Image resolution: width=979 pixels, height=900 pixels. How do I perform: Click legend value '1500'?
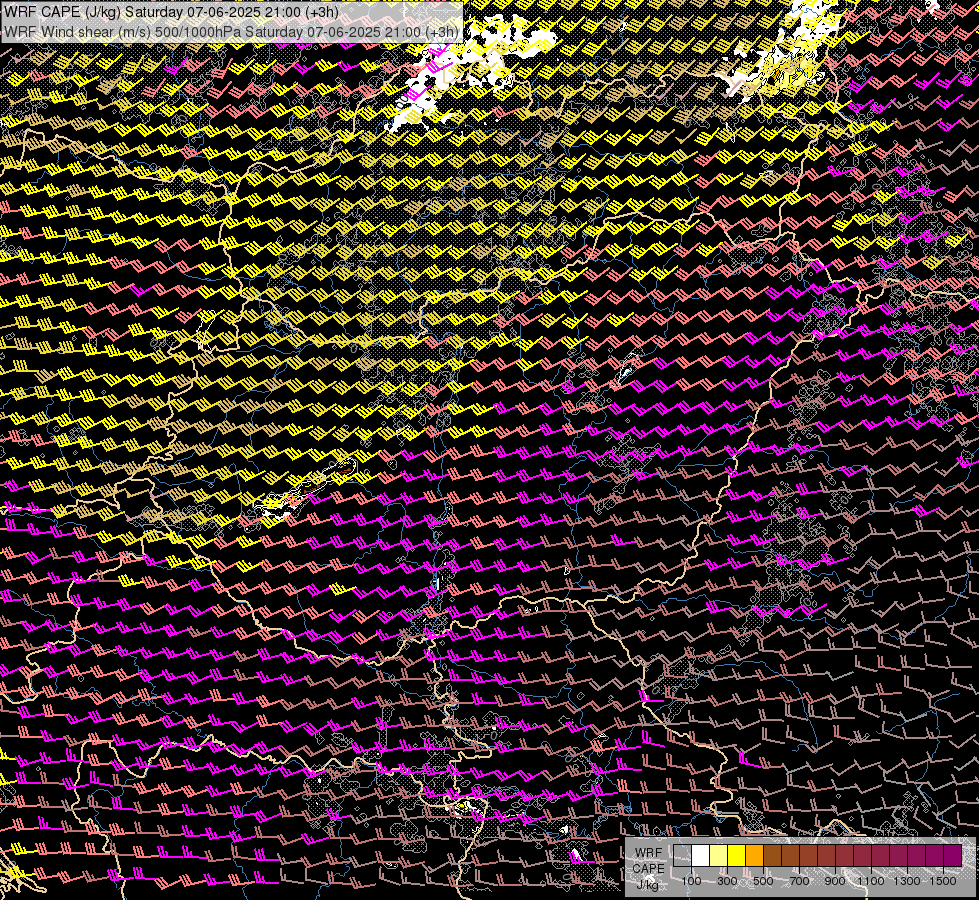[x=943, y=881]
